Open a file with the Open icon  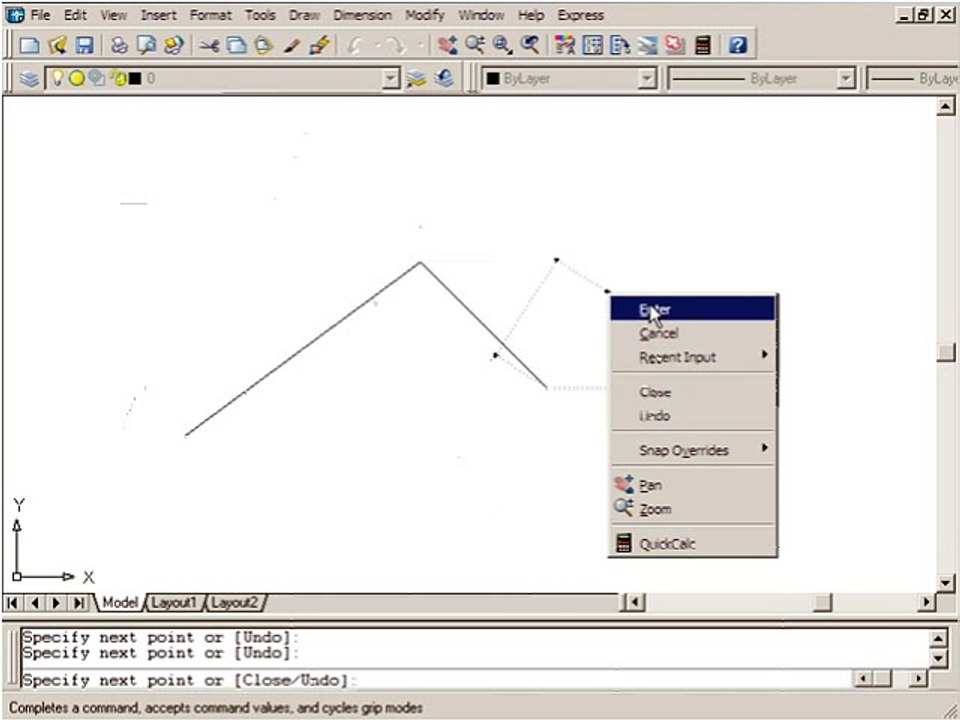point(57,45)
